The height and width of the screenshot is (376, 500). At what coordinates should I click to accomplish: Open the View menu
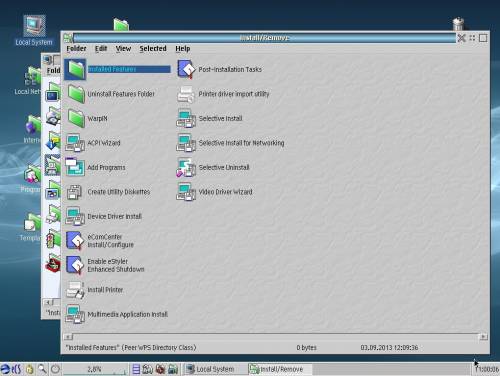tap(123, 49)
